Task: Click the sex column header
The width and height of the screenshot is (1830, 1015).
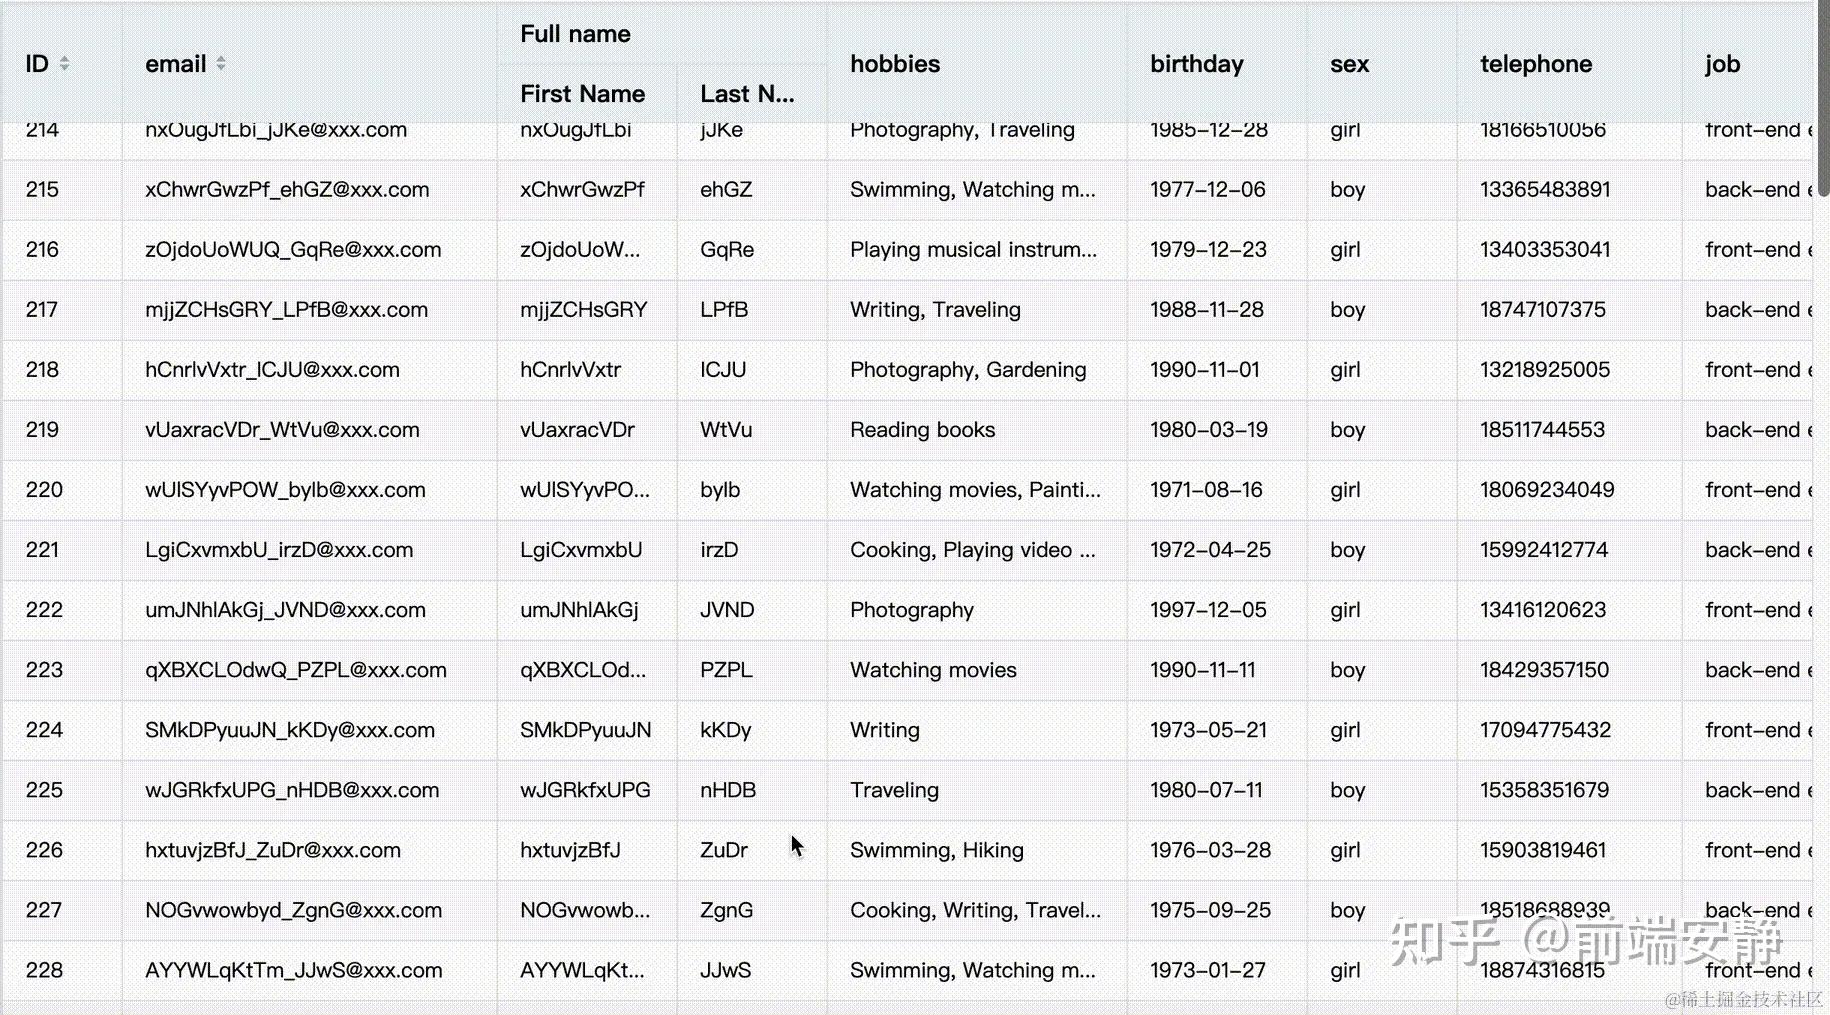Action: point(1349,64)
